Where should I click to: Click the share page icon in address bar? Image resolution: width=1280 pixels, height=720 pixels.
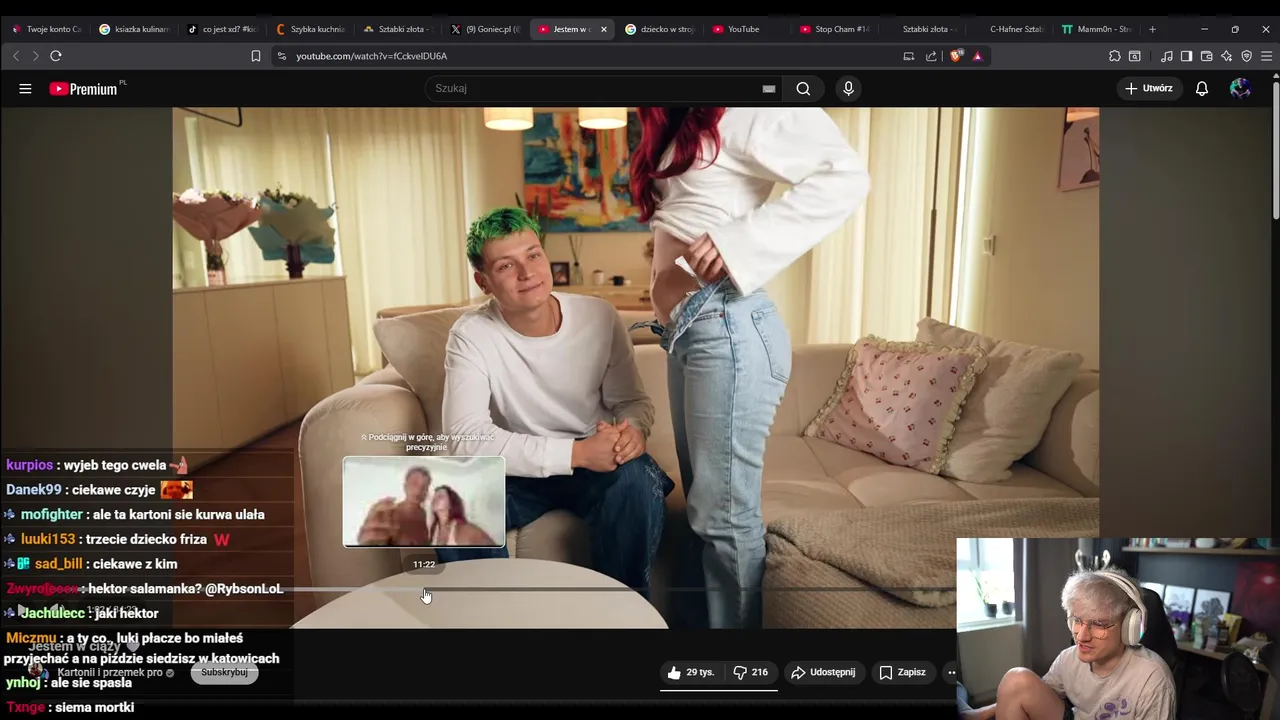click(931, 56)
